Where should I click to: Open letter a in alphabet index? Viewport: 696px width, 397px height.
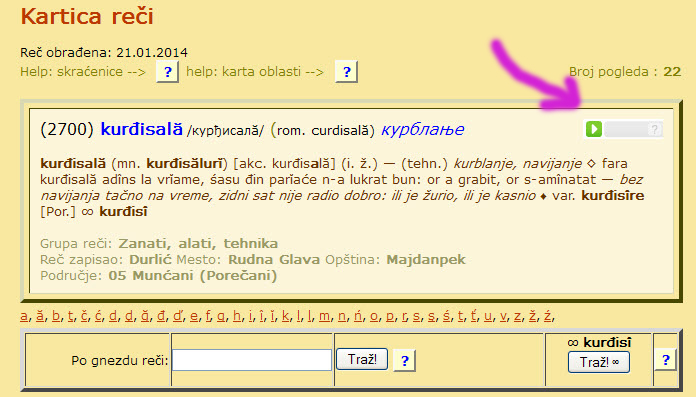(24, 316)
